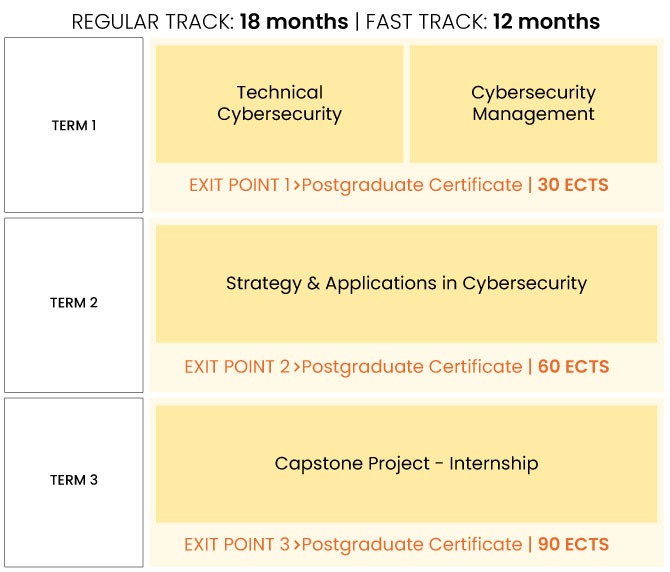Click the 30 ECTS label

click(x=573, y=185)
